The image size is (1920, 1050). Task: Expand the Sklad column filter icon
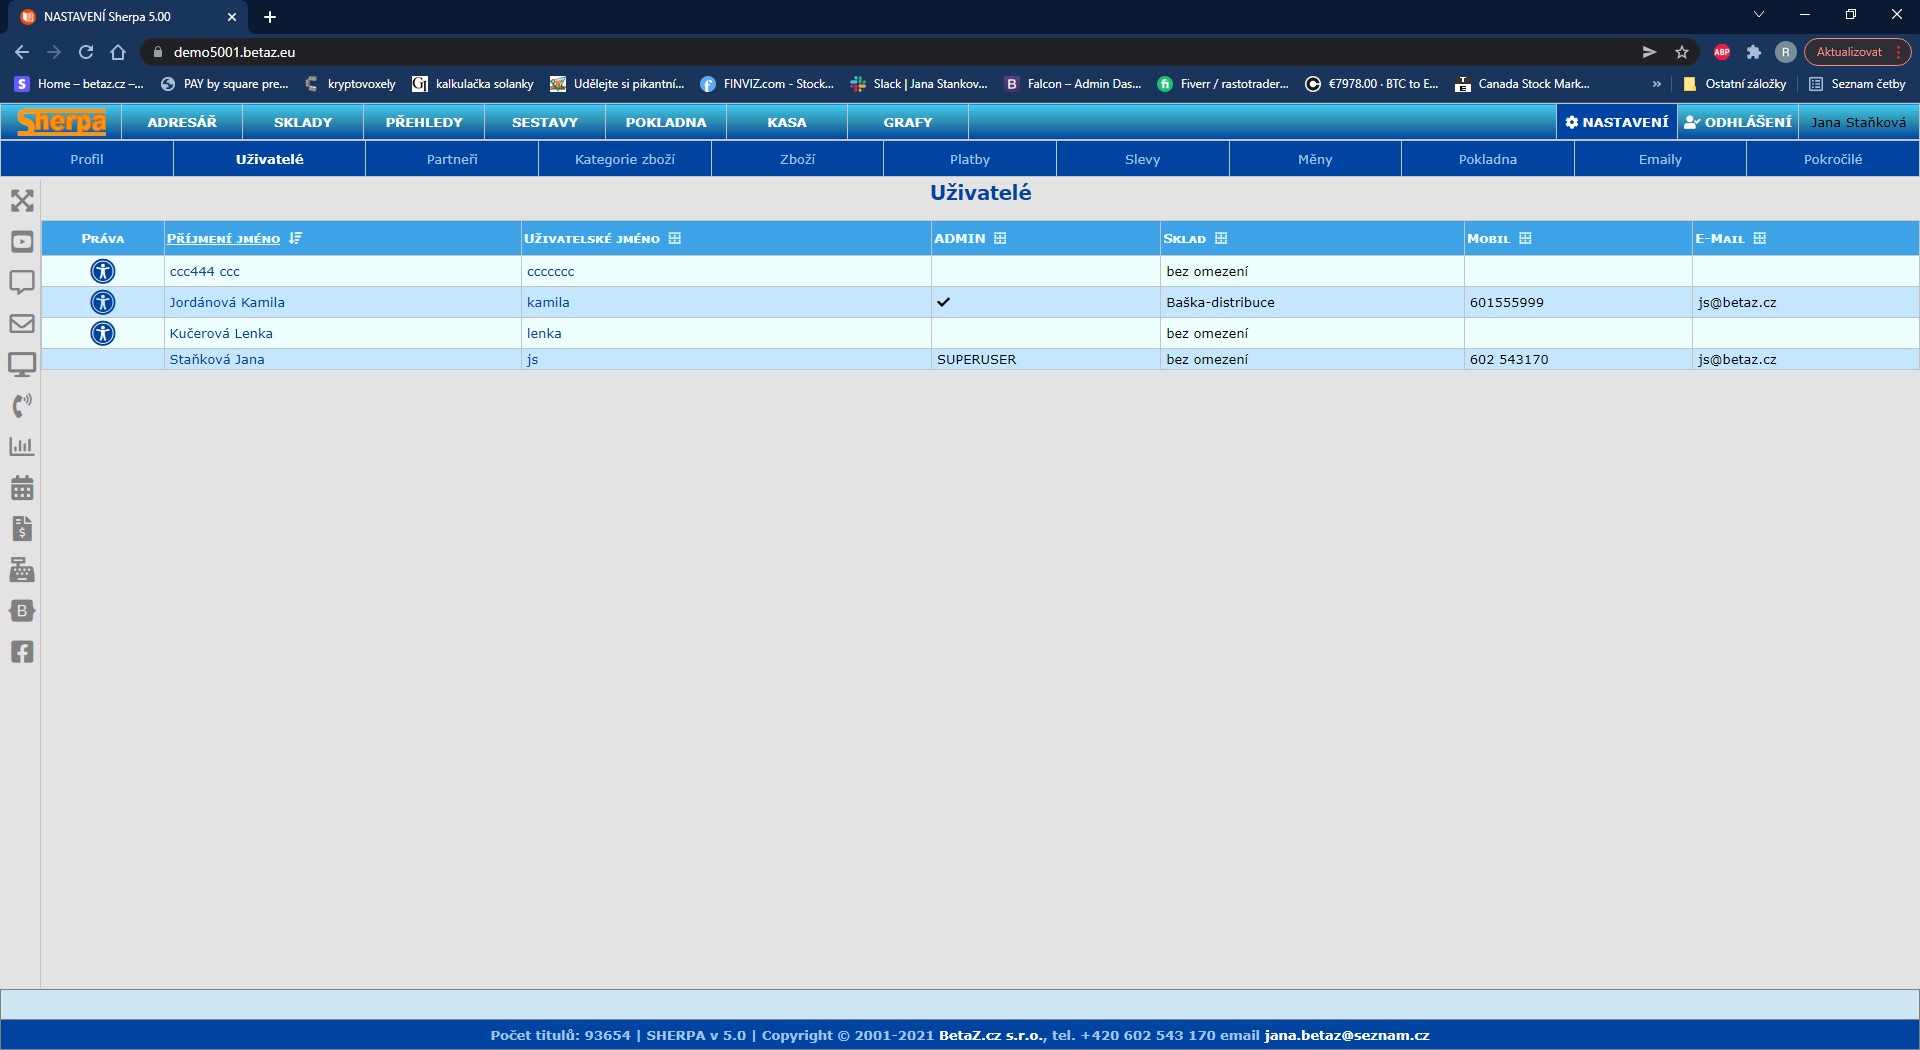click(x=1221, y=238)
